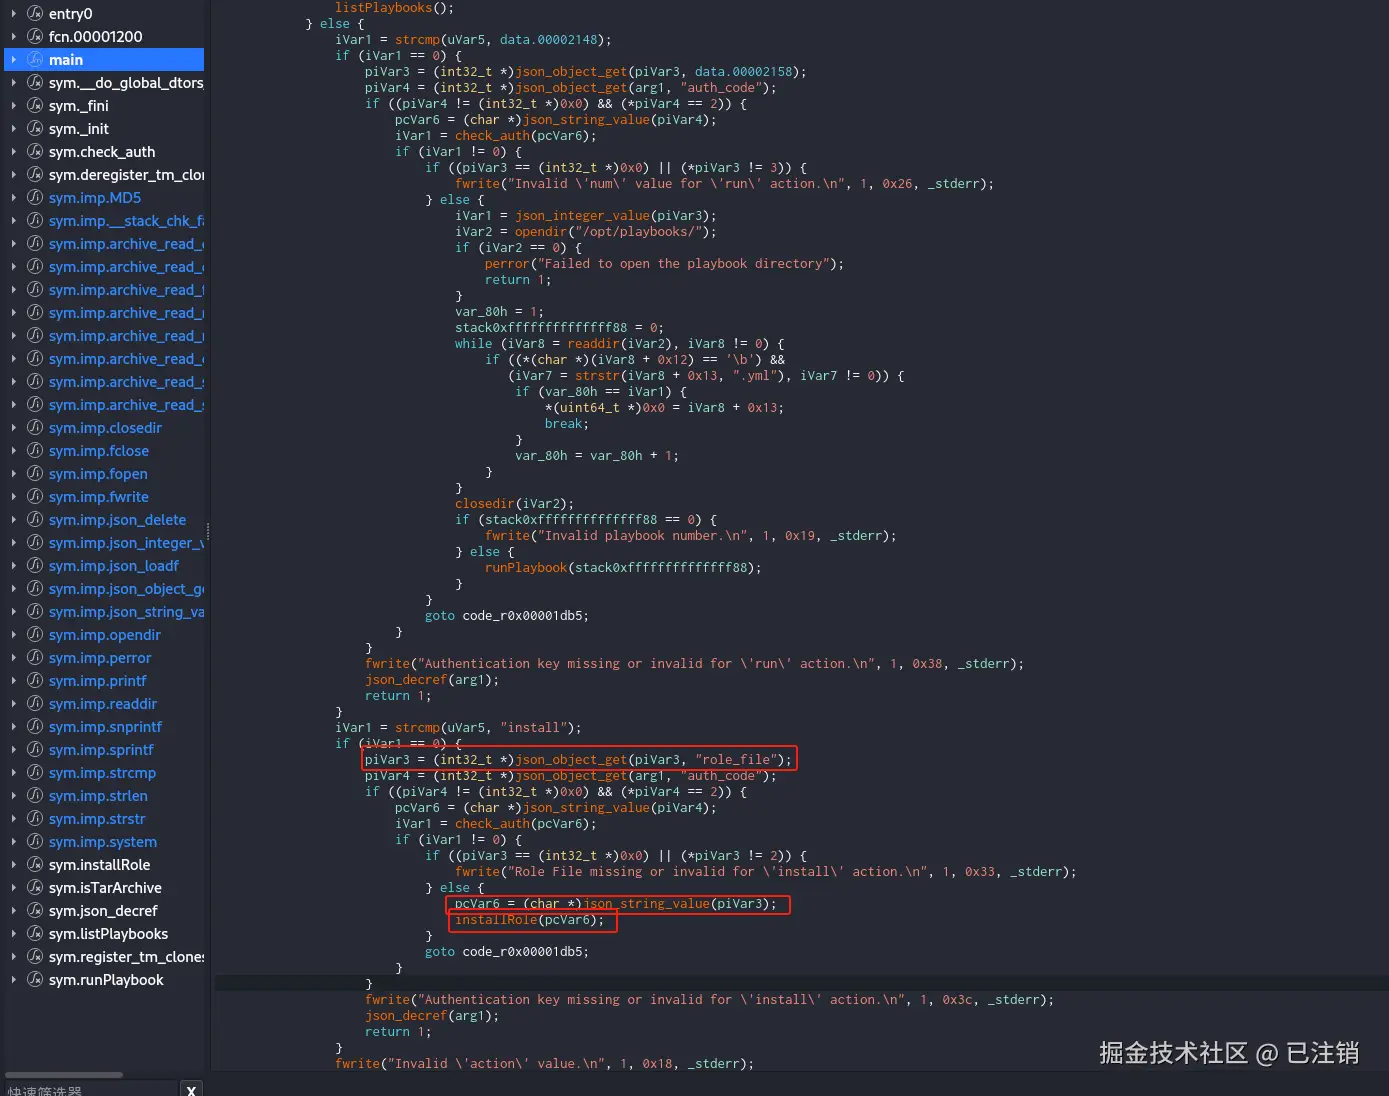Expand the entry0 tree node
The height and width of the screenshot is (1096, 1389).
pyautogui.click(x=14, y=14)
